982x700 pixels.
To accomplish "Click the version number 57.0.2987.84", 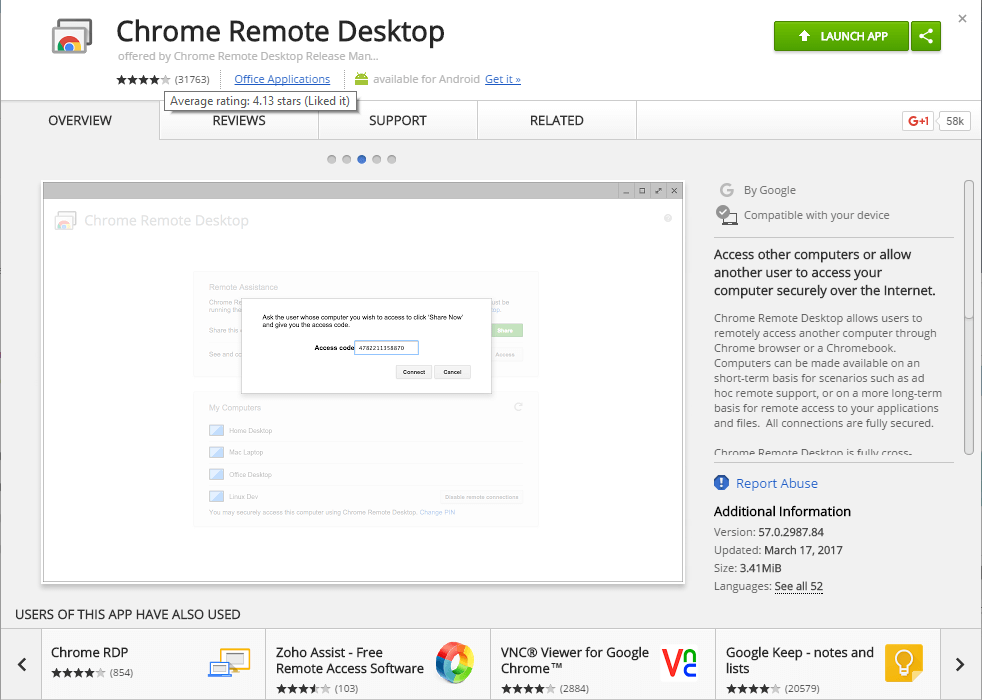I will point(791,532).
